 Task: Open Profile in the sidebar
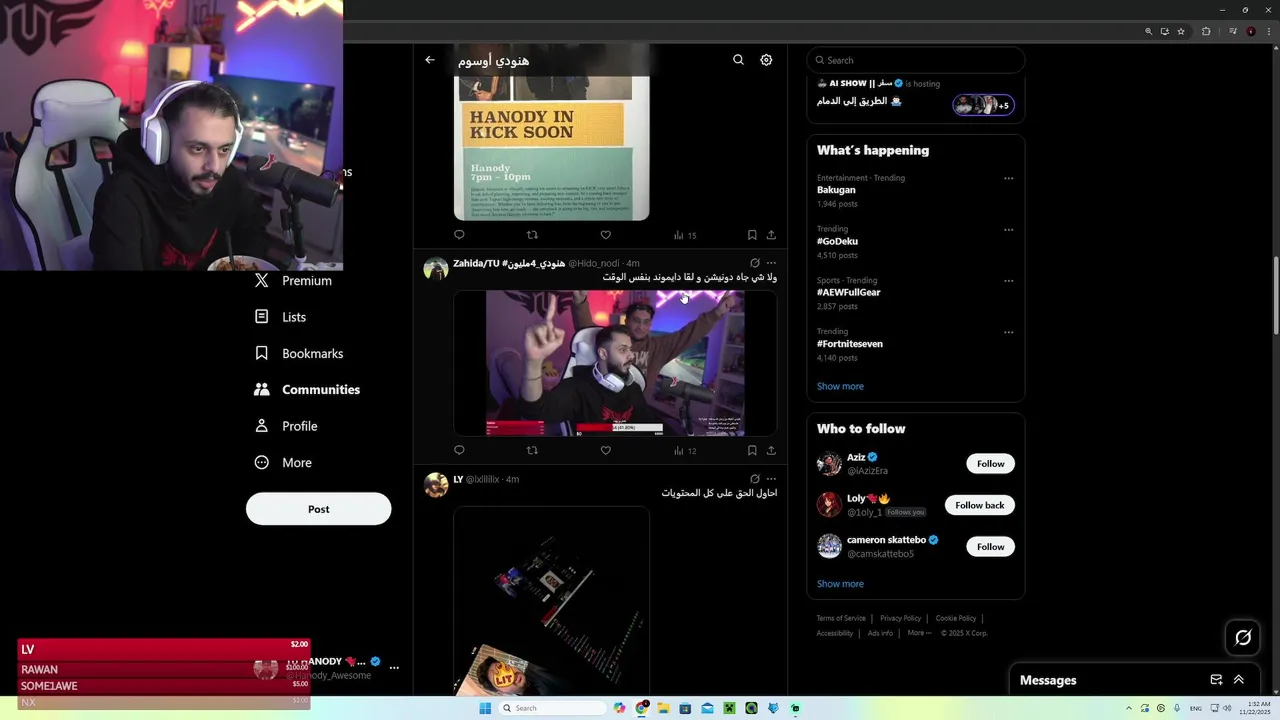[286, 426]
